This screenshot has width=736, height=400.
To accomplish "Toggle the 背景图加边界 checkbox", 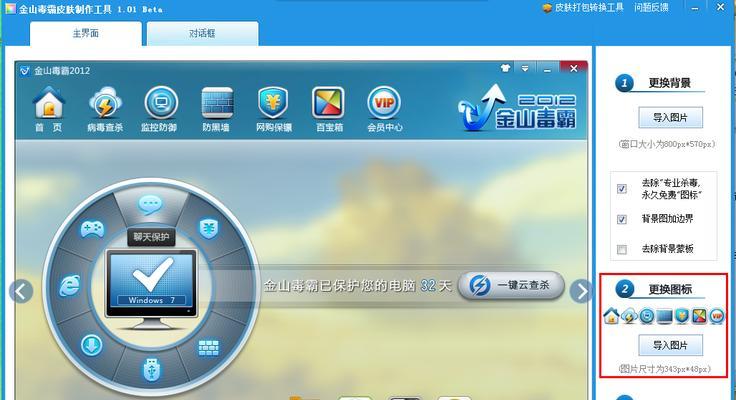I will [x=622, y=219].
